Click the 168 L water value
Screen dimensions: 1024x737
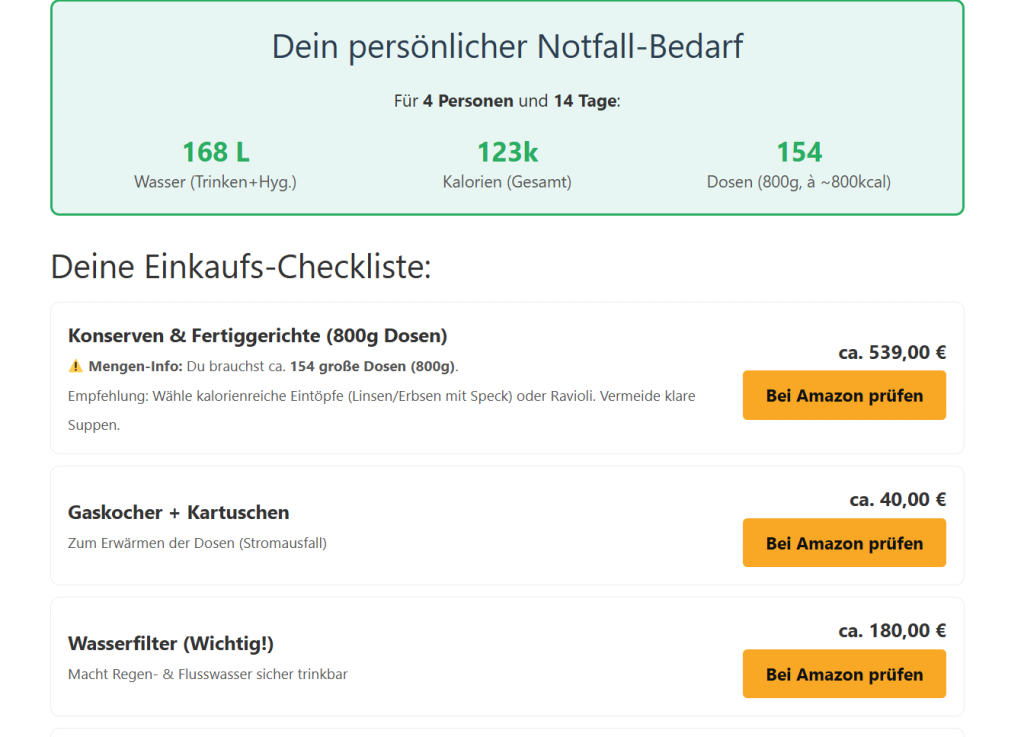click(215, 152)
